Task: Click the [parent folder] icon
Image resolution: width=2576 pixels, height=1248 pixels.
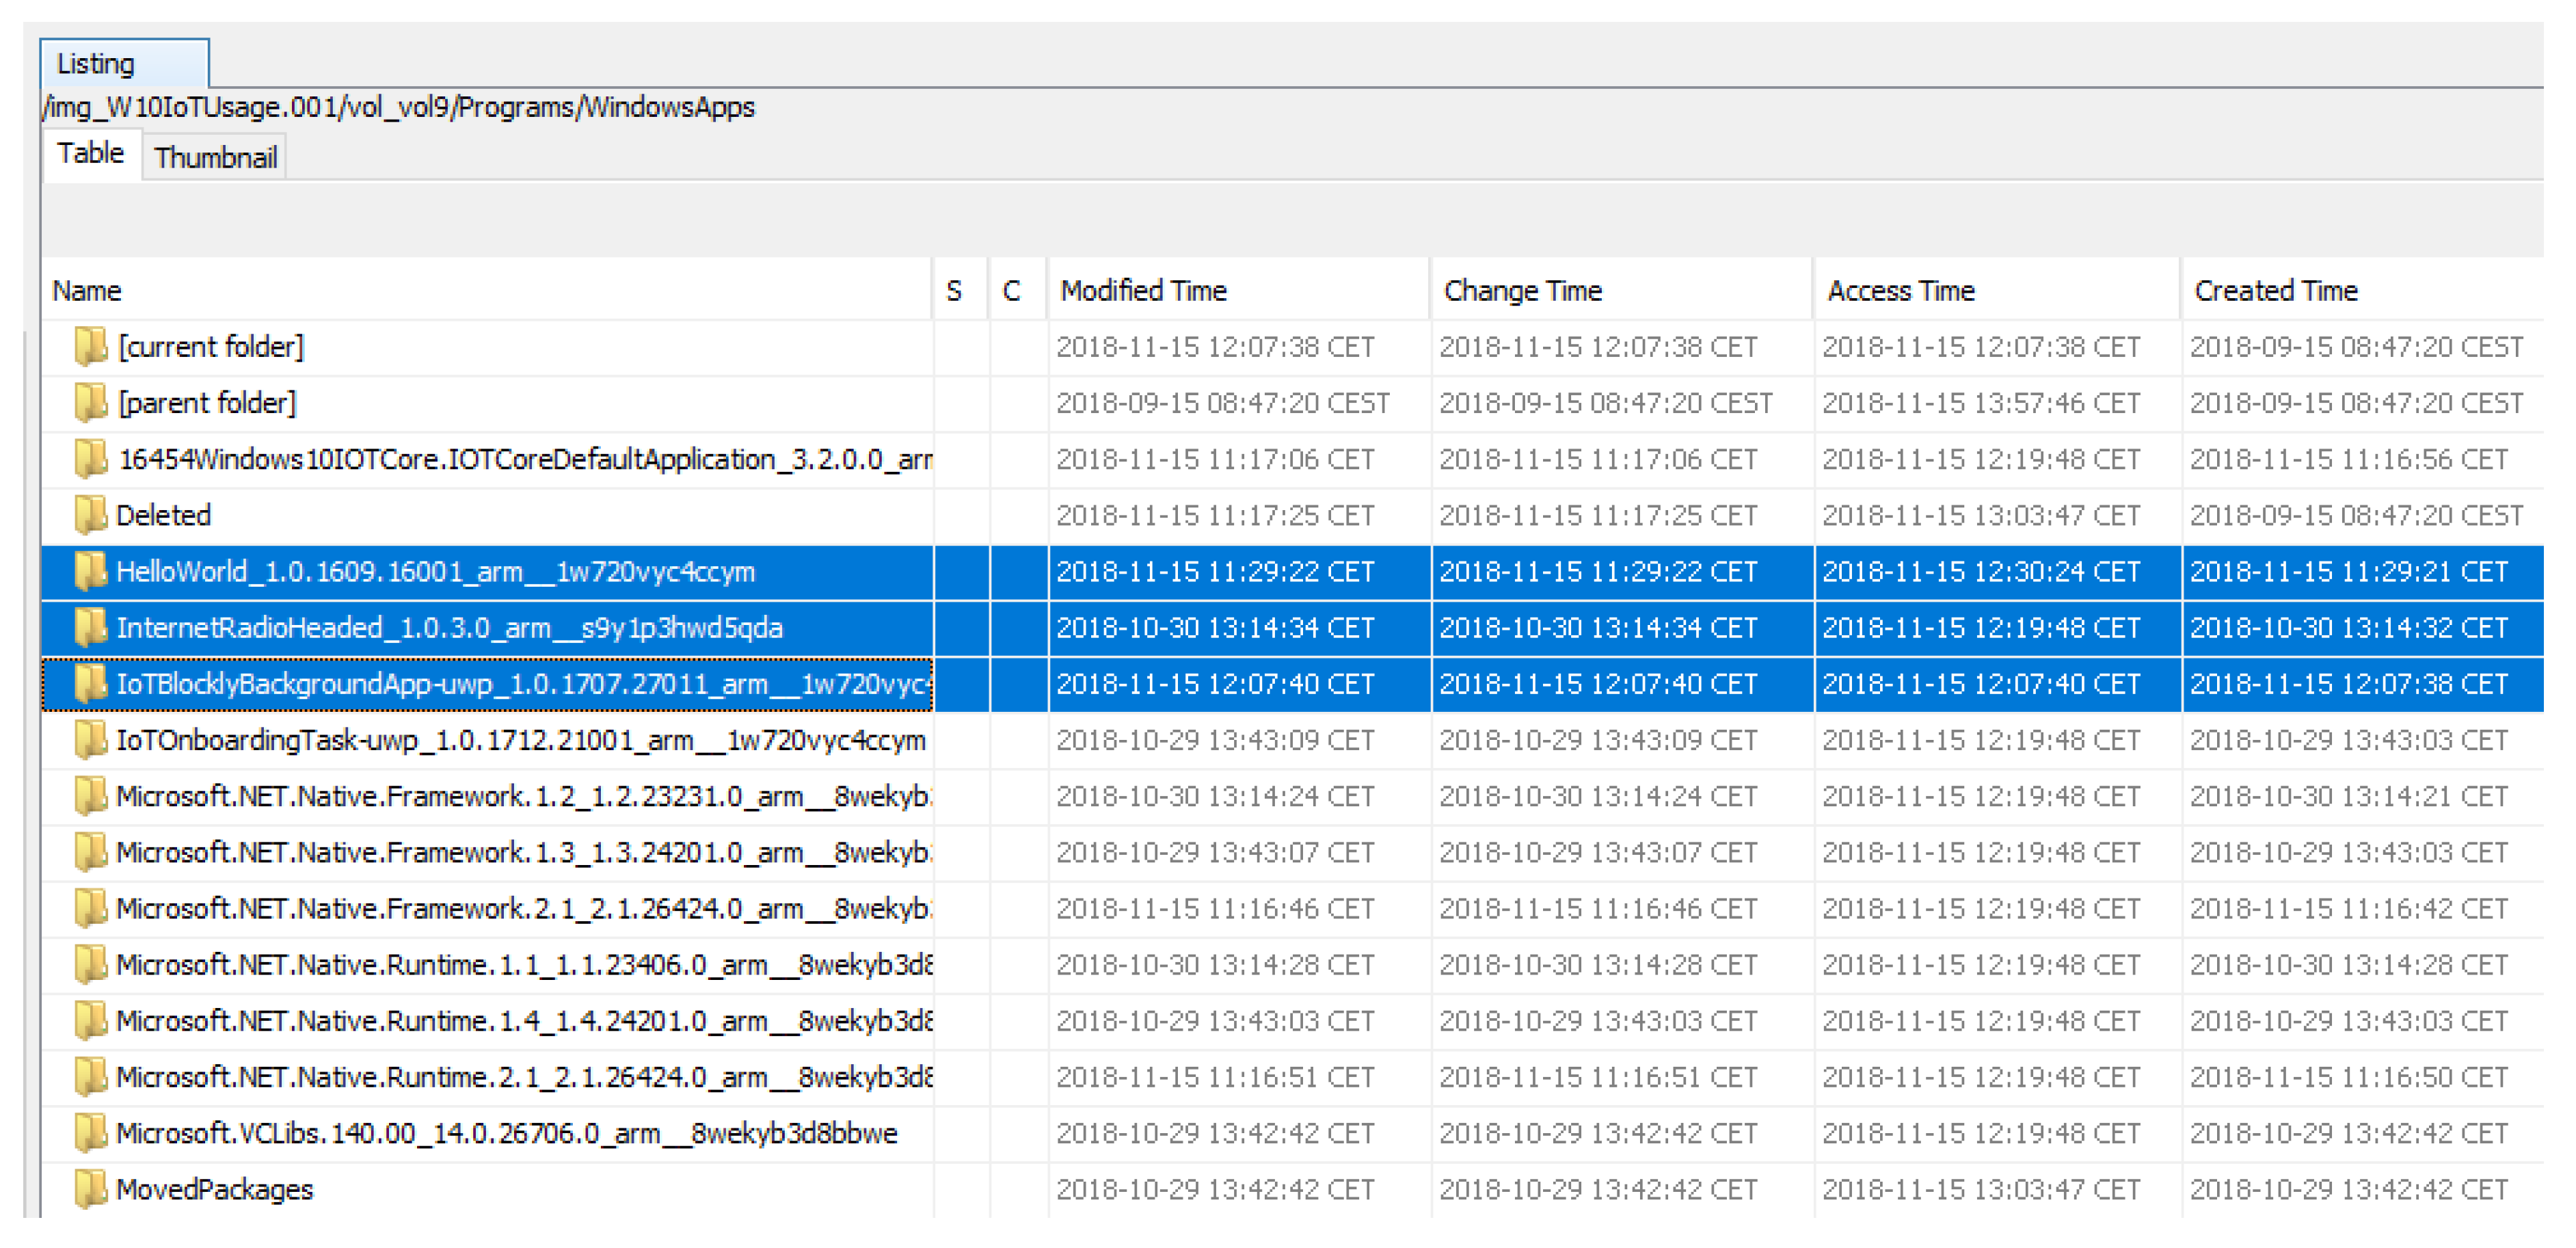Action: 90,402
